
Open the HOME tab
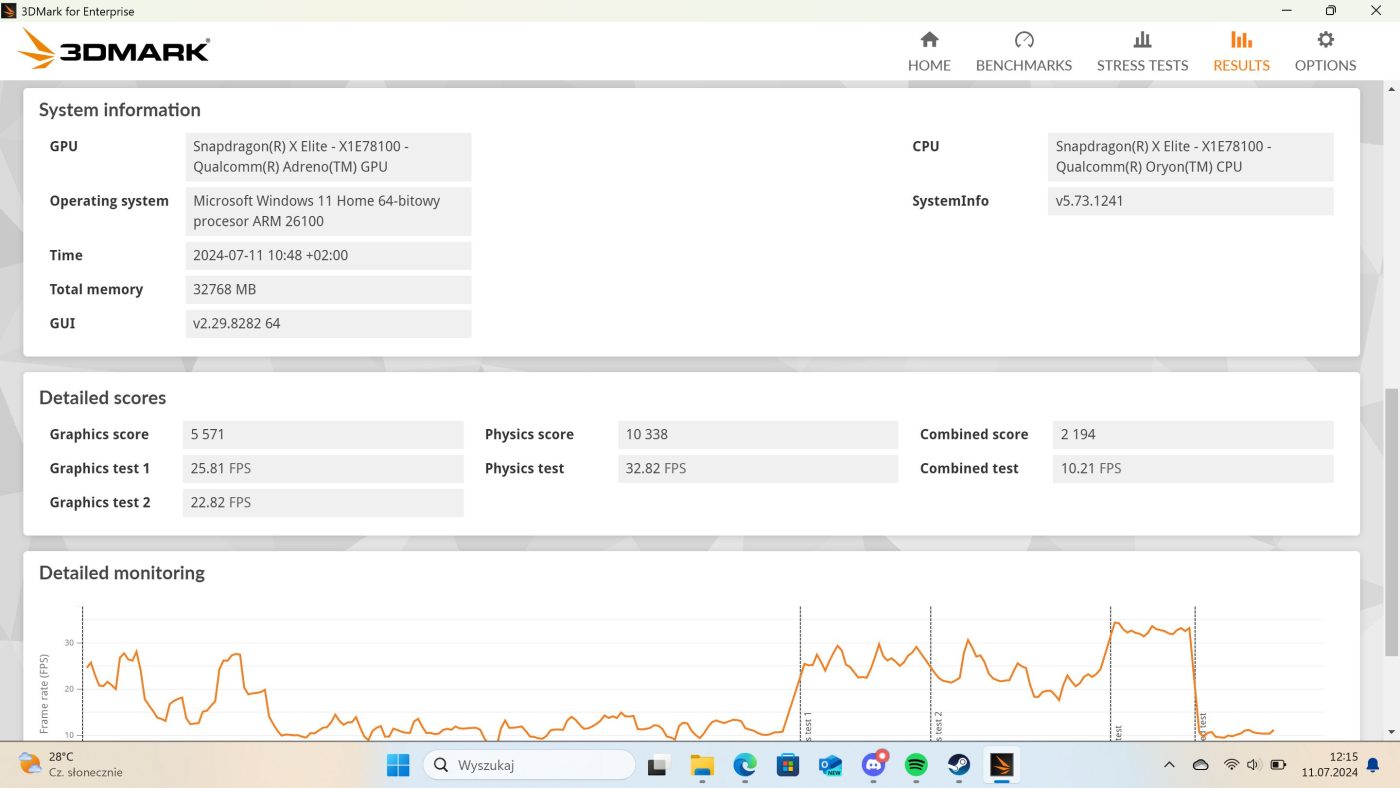point(929,52)
